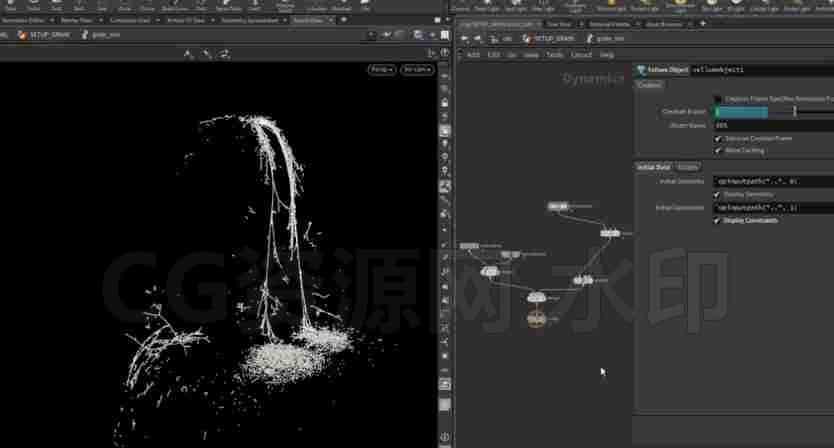Screen dimensions: 834x448
Task: Click the Number of Objects value field
Action: (x=773, y=126)
